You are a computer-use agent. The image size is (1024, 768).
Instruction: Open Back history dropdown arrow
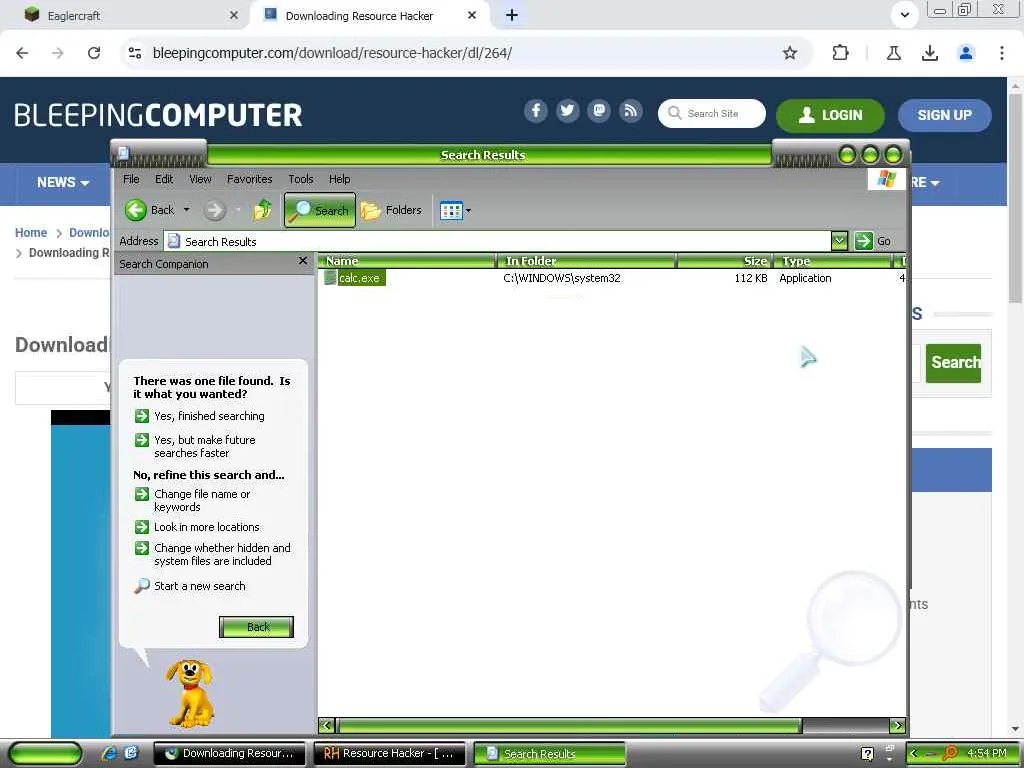187,210
